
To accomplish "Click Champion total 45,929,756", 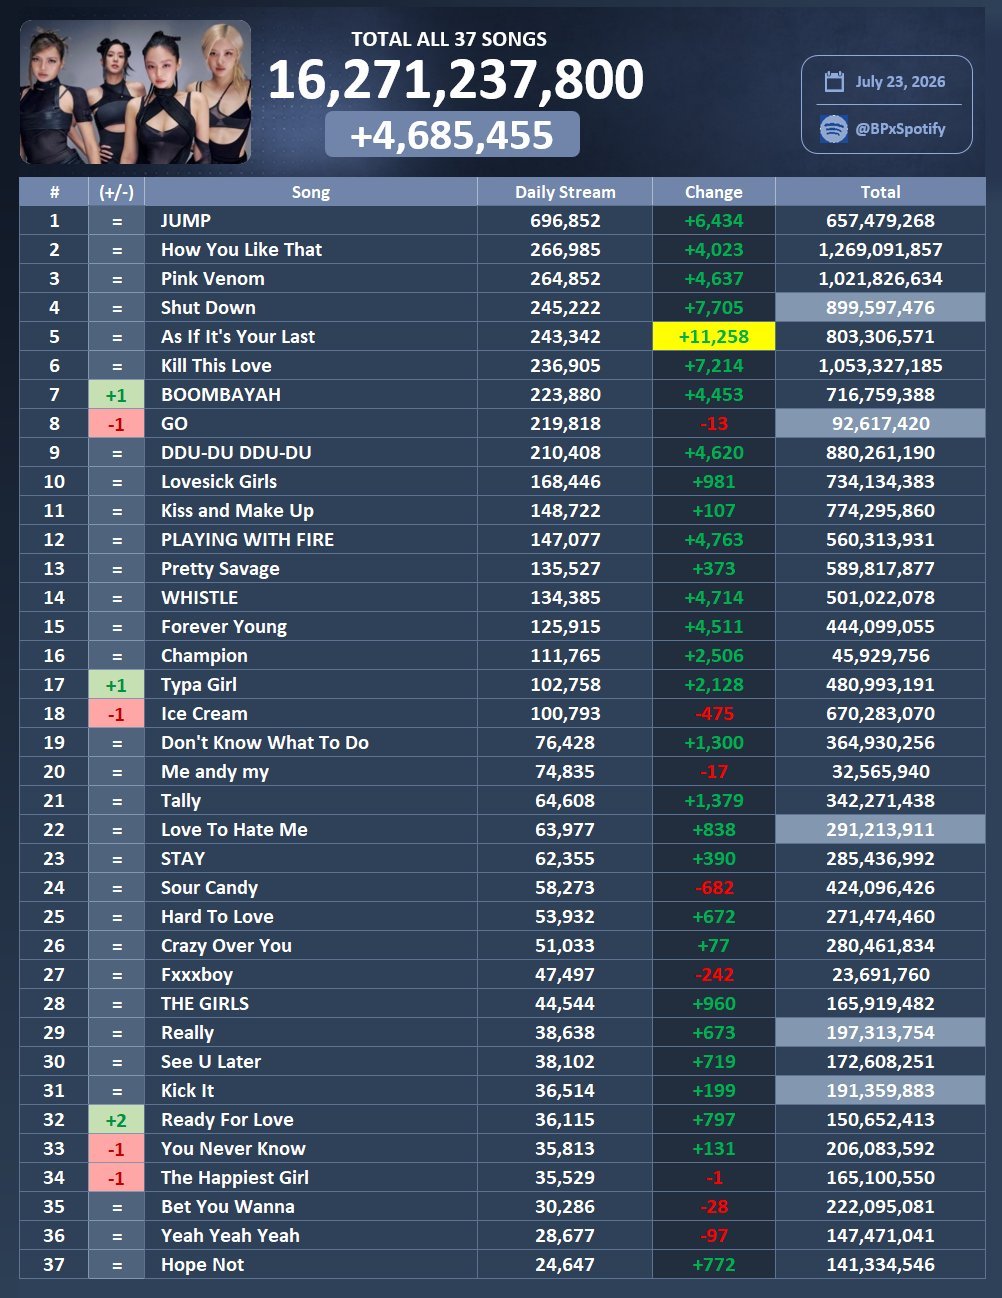I will 880,656.
